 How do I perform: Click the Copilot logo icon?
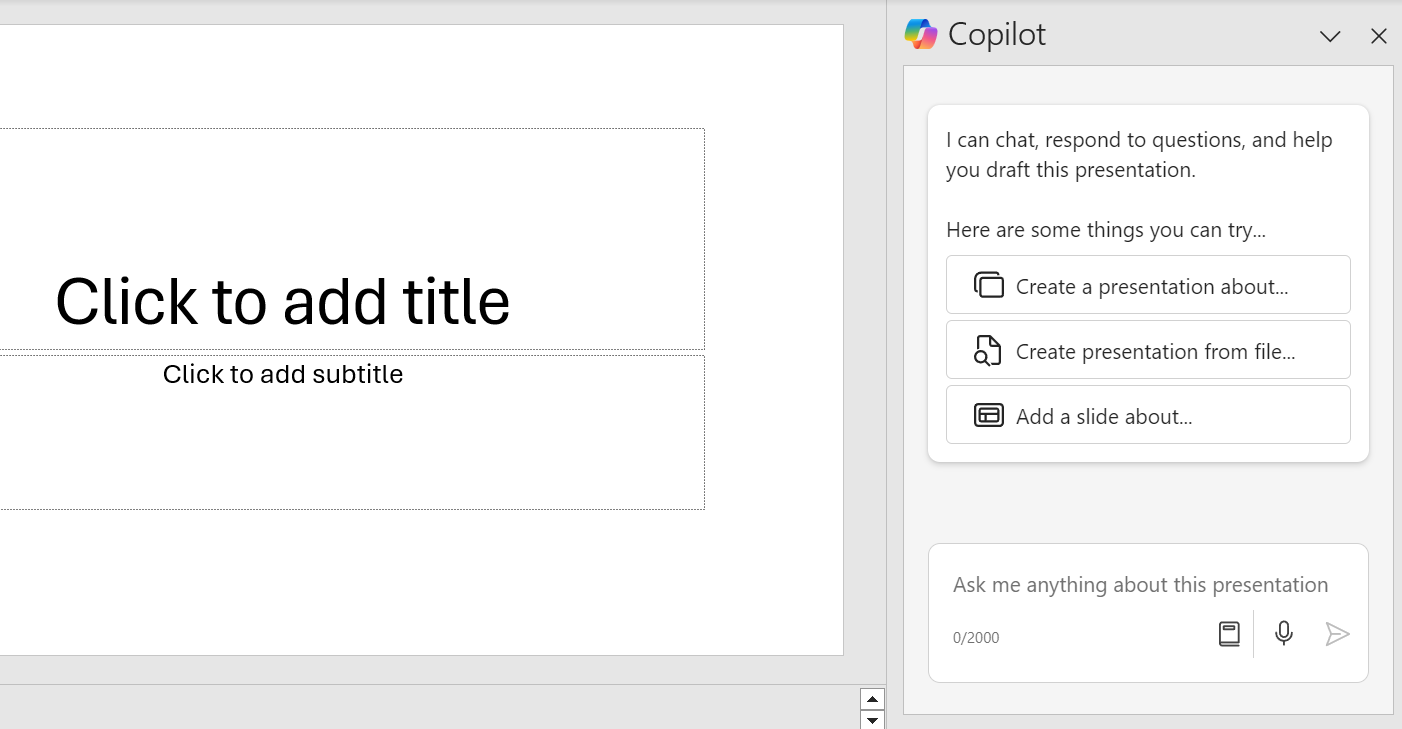pyautogui.click(x=921, y=34)
